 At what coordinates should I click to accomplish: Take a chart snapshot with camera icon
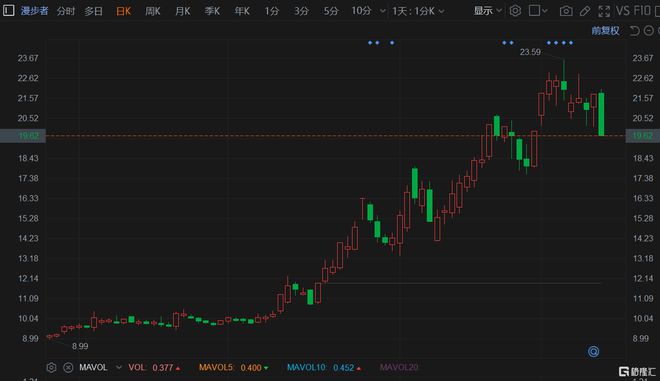566,11
